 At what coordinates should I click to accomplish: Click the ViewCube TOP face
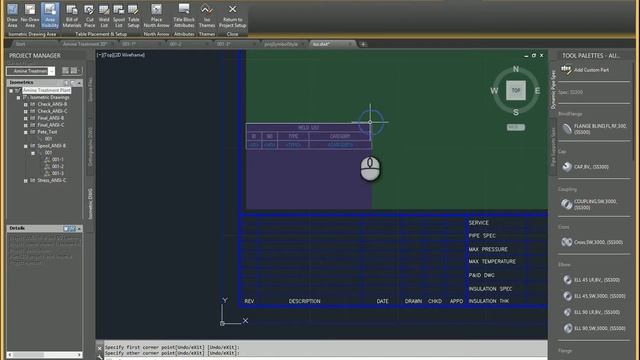click(516, 90)
